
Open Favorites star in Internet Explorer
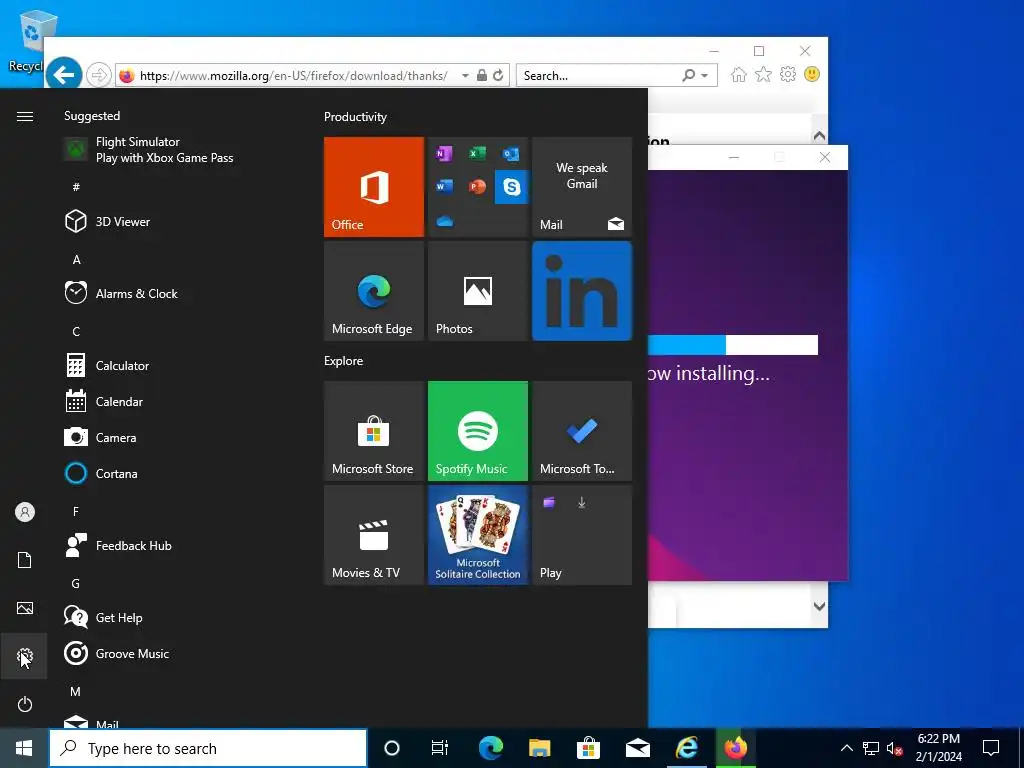click(x=763, y=74)
